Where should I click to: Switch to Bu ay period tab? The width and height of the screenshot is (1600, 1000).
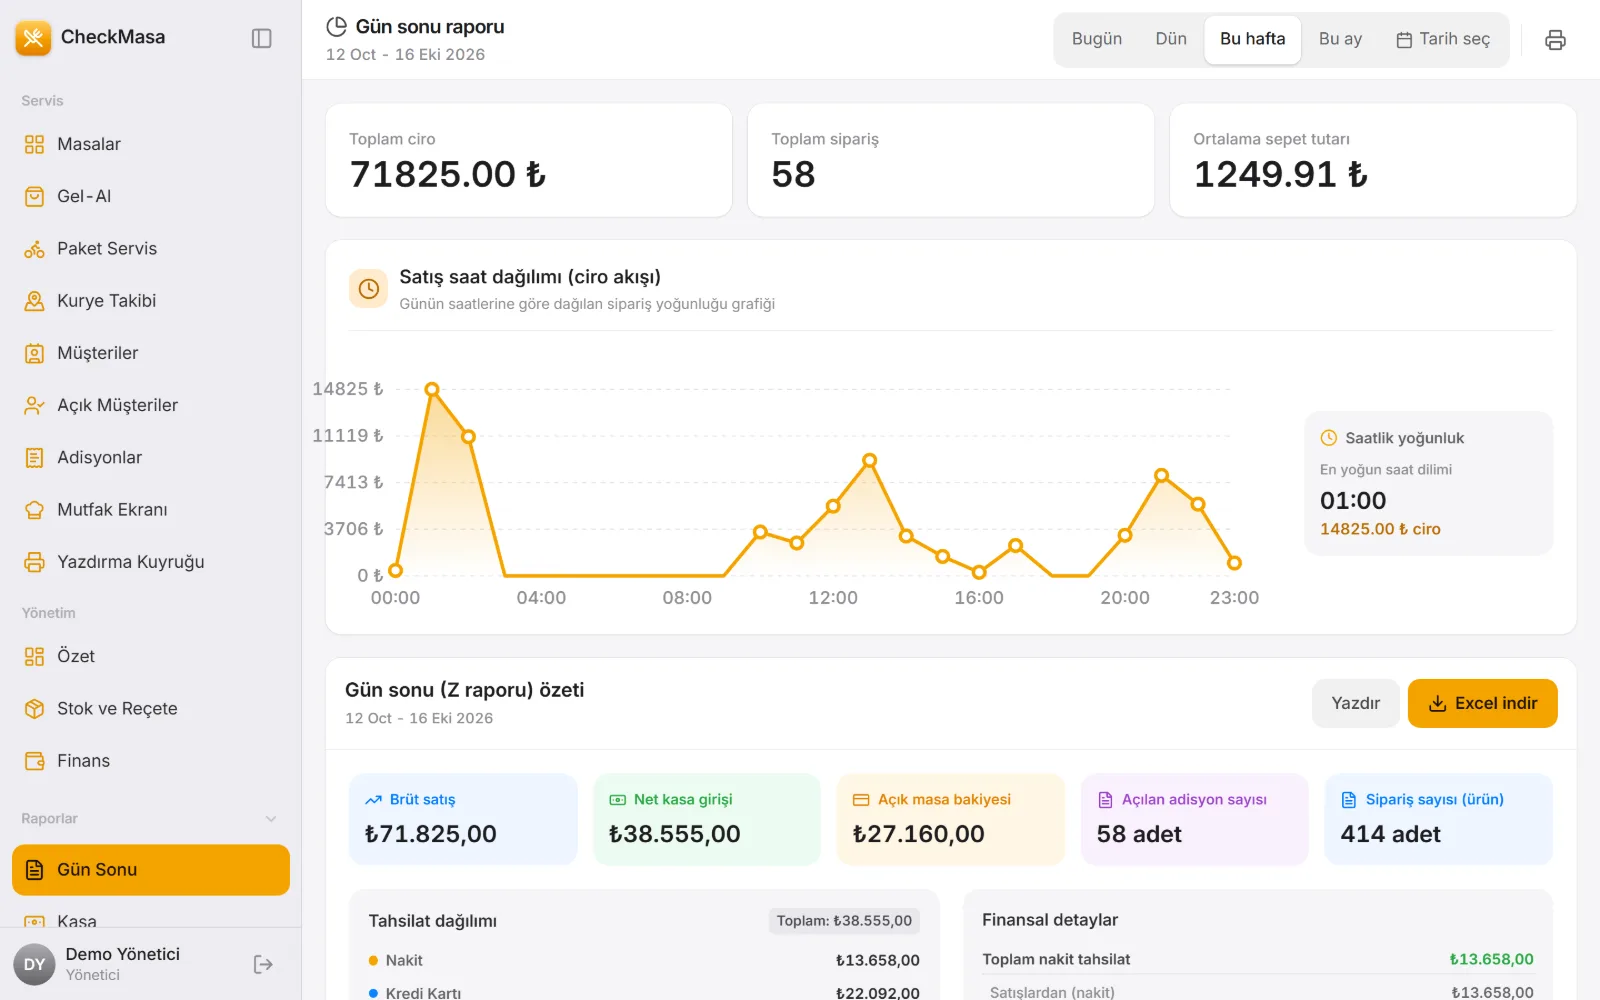click(x=1340, y=39)
